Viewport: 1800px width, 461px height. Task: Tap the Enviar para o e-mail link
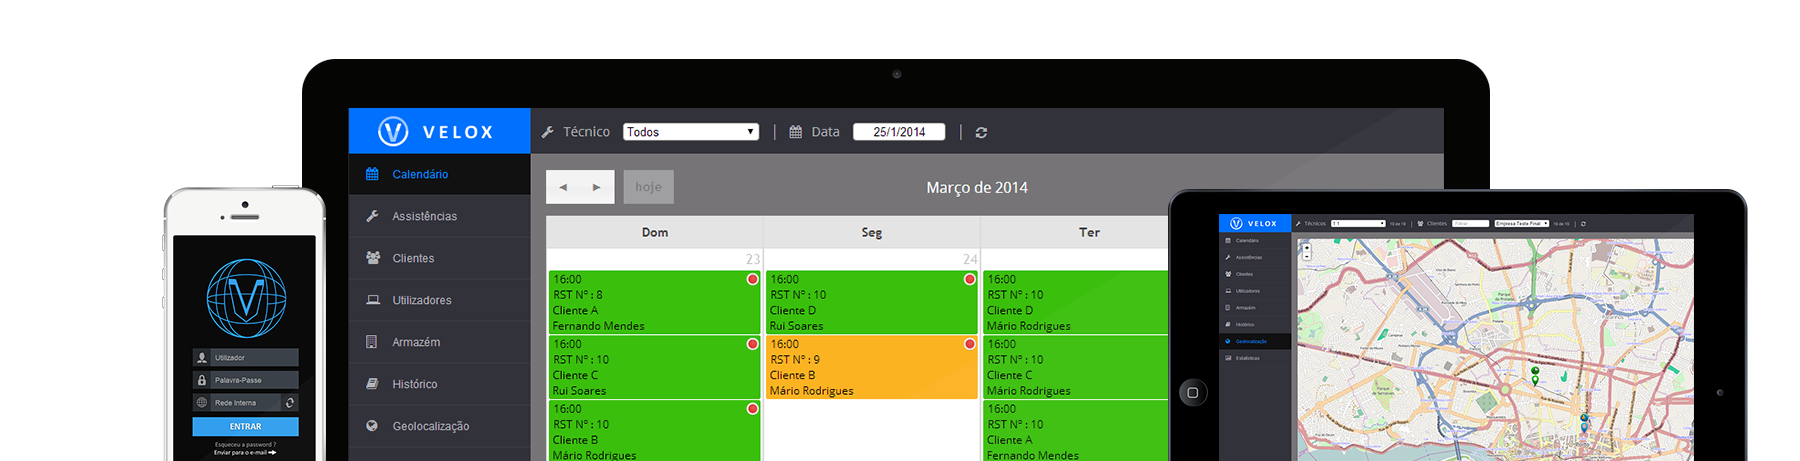tap(245, 453)
